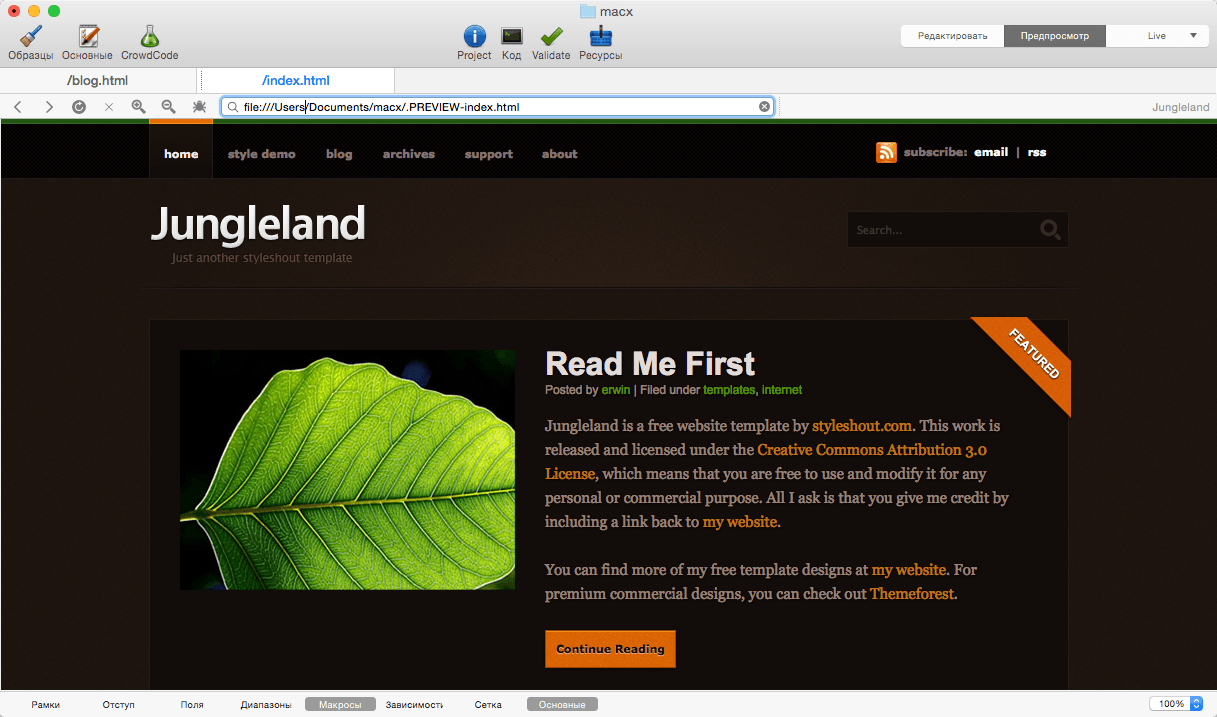Open the blog nav item
1217x717 pixels.
point(339,154)
